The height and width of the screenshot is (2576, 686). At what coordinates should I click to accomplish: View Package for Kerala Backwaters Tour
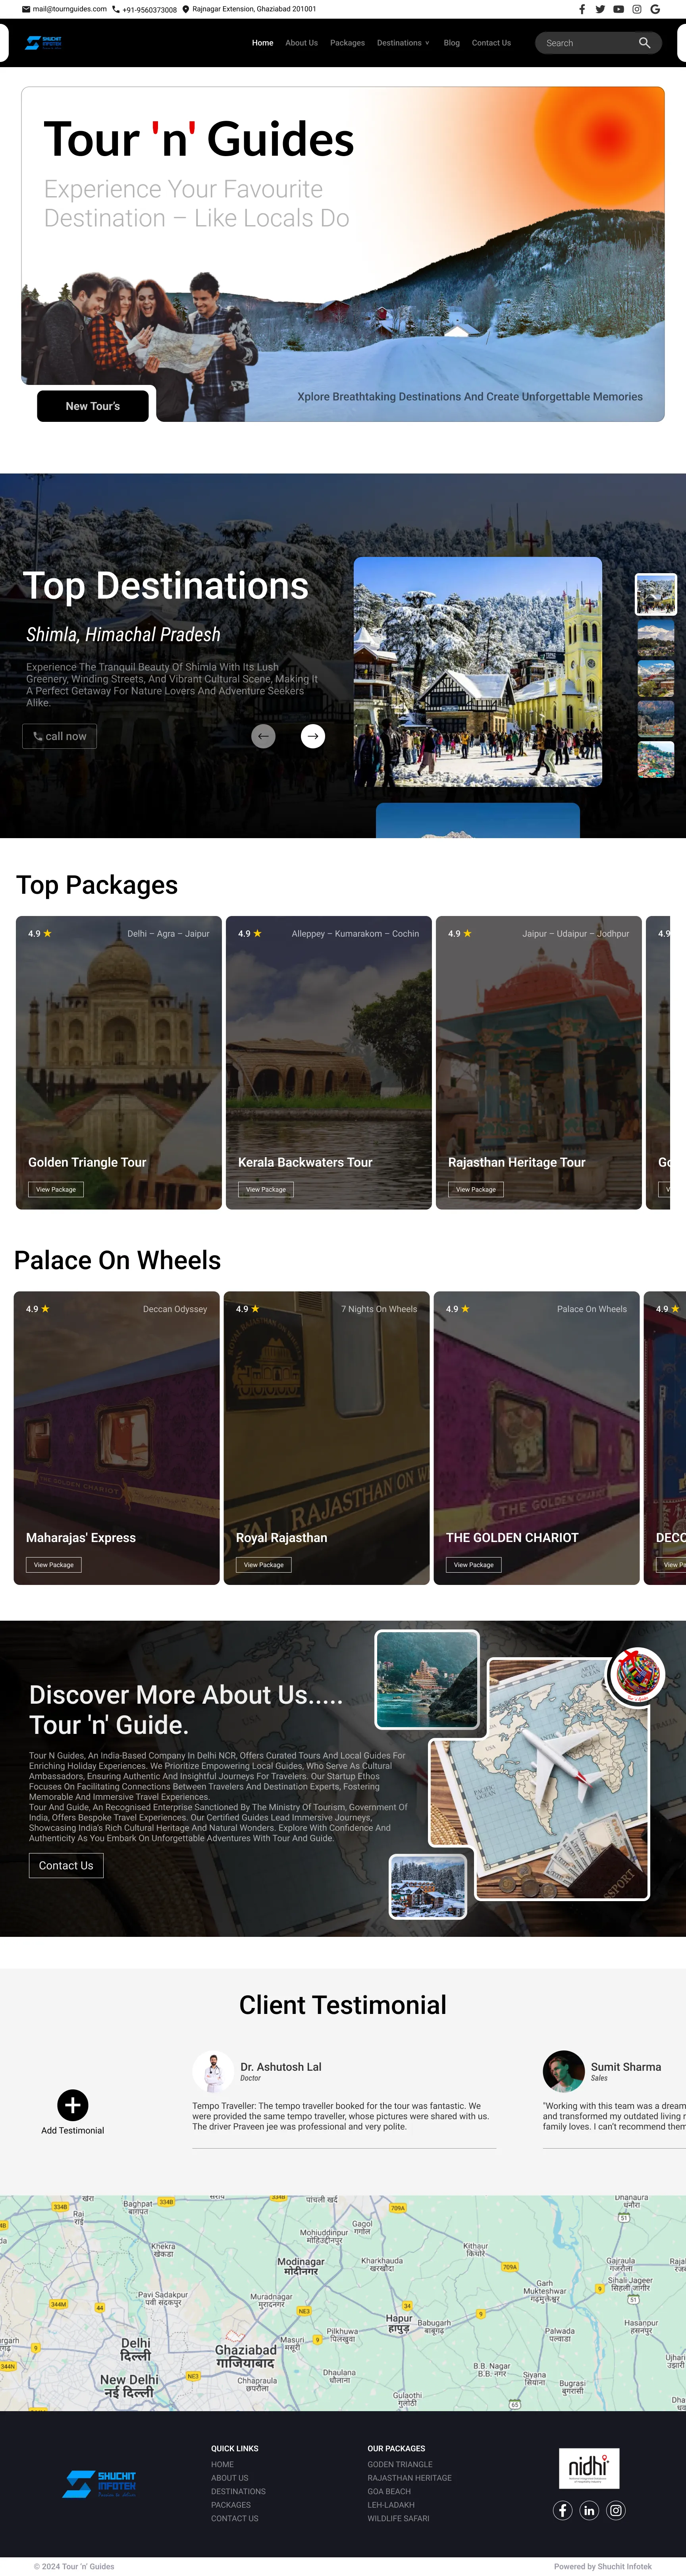[x=266, y=1189]
